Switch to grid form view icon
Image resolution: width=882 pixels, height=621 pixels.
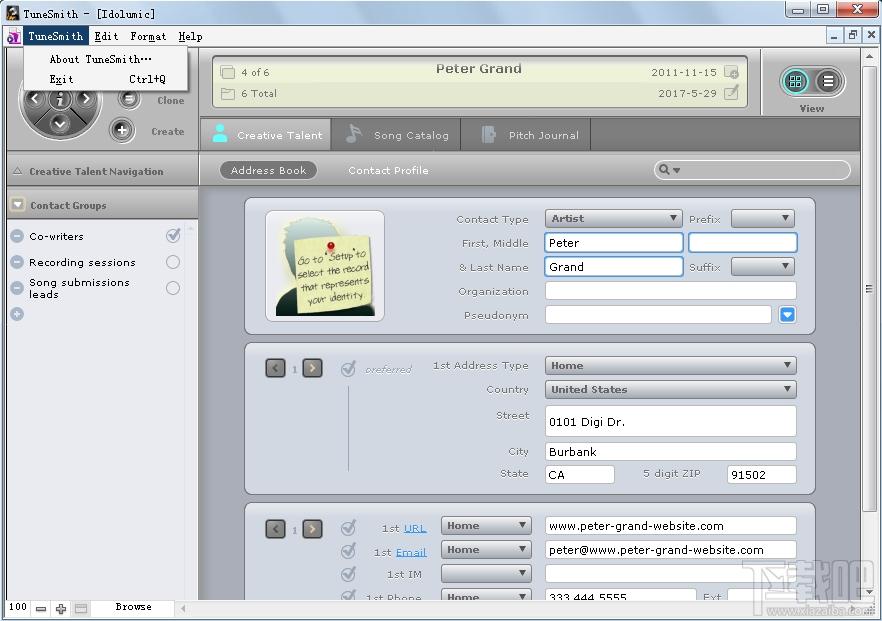[795, 82]
